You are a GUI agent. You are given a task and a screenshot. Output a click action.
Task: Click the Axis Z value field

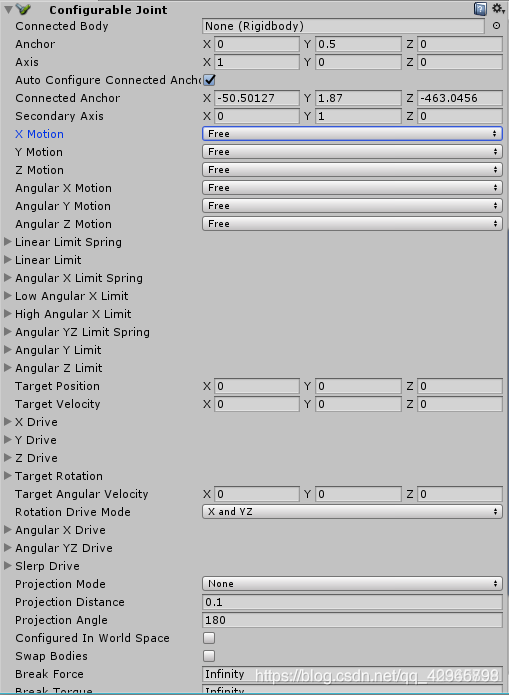pos(460,62)
